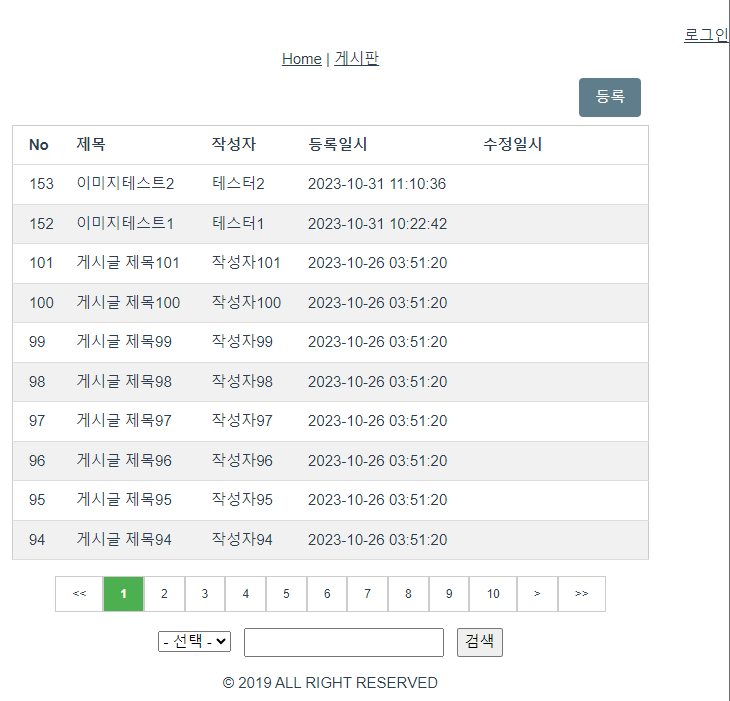Screen dimensions: 730x701
Task: Go to next page with > button
Action: tap(537, 594)
